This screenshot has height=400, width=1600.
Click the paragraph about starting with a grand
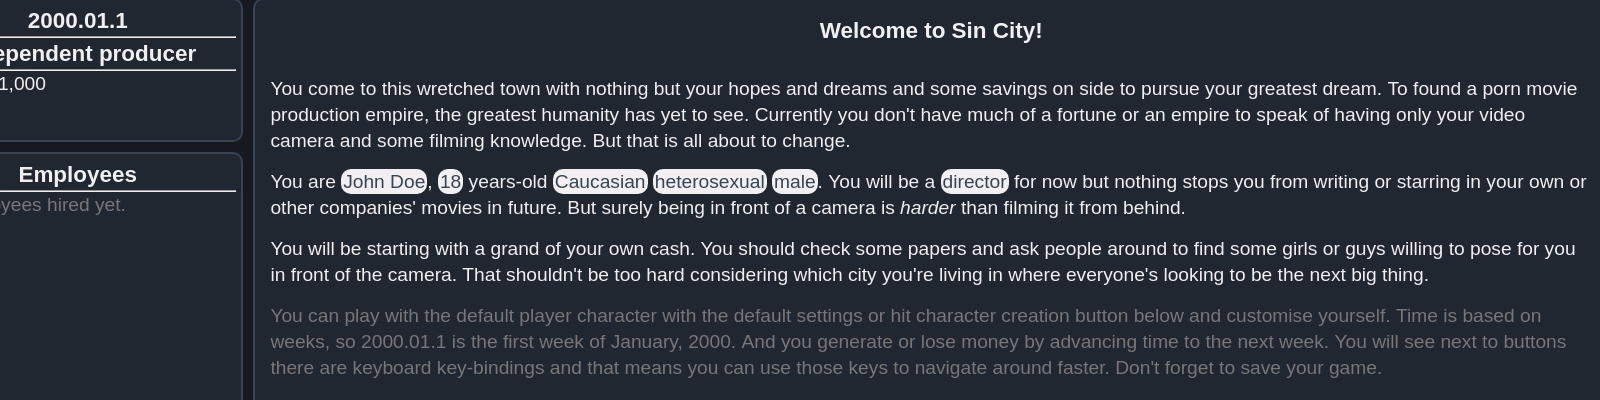tap(923, 262)
